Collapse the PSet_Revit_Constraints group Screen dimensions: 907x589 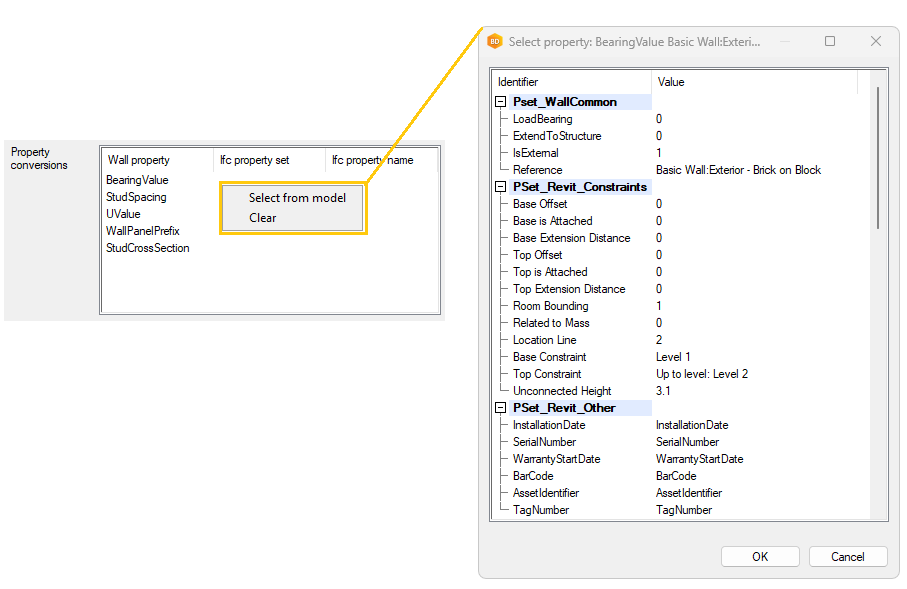[501, 187]
